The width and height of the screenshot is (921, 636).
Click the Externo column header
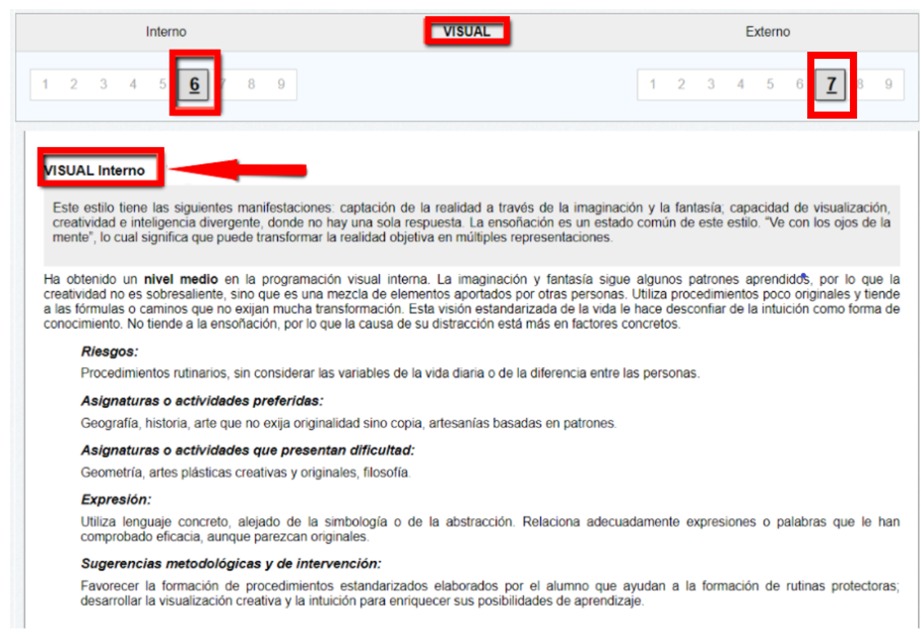tap(767, 32)
